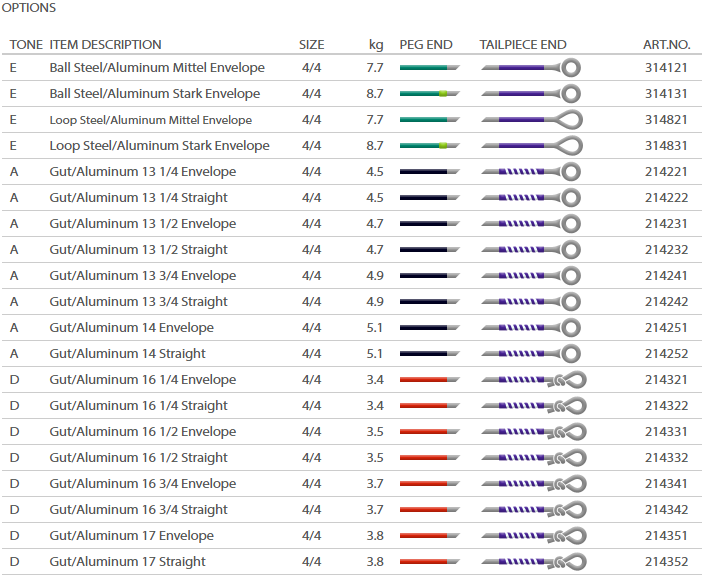Click red peg end swatch for 214321

[430, 380]
